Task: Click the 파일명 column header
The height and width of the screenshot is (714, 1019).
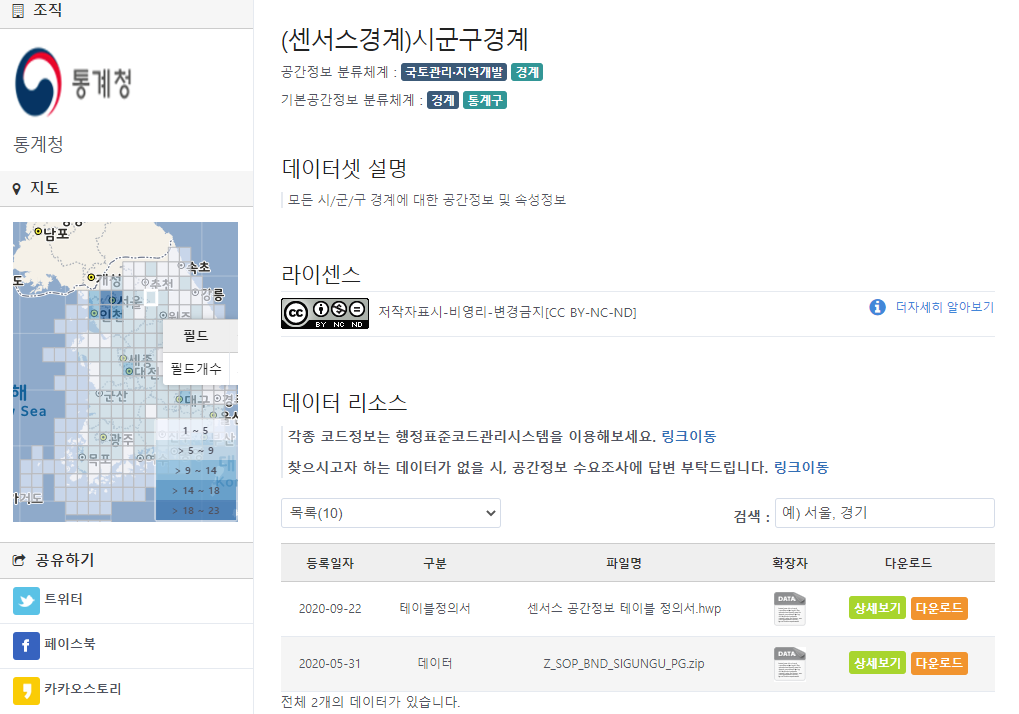Action: click(x=624, y=563)
